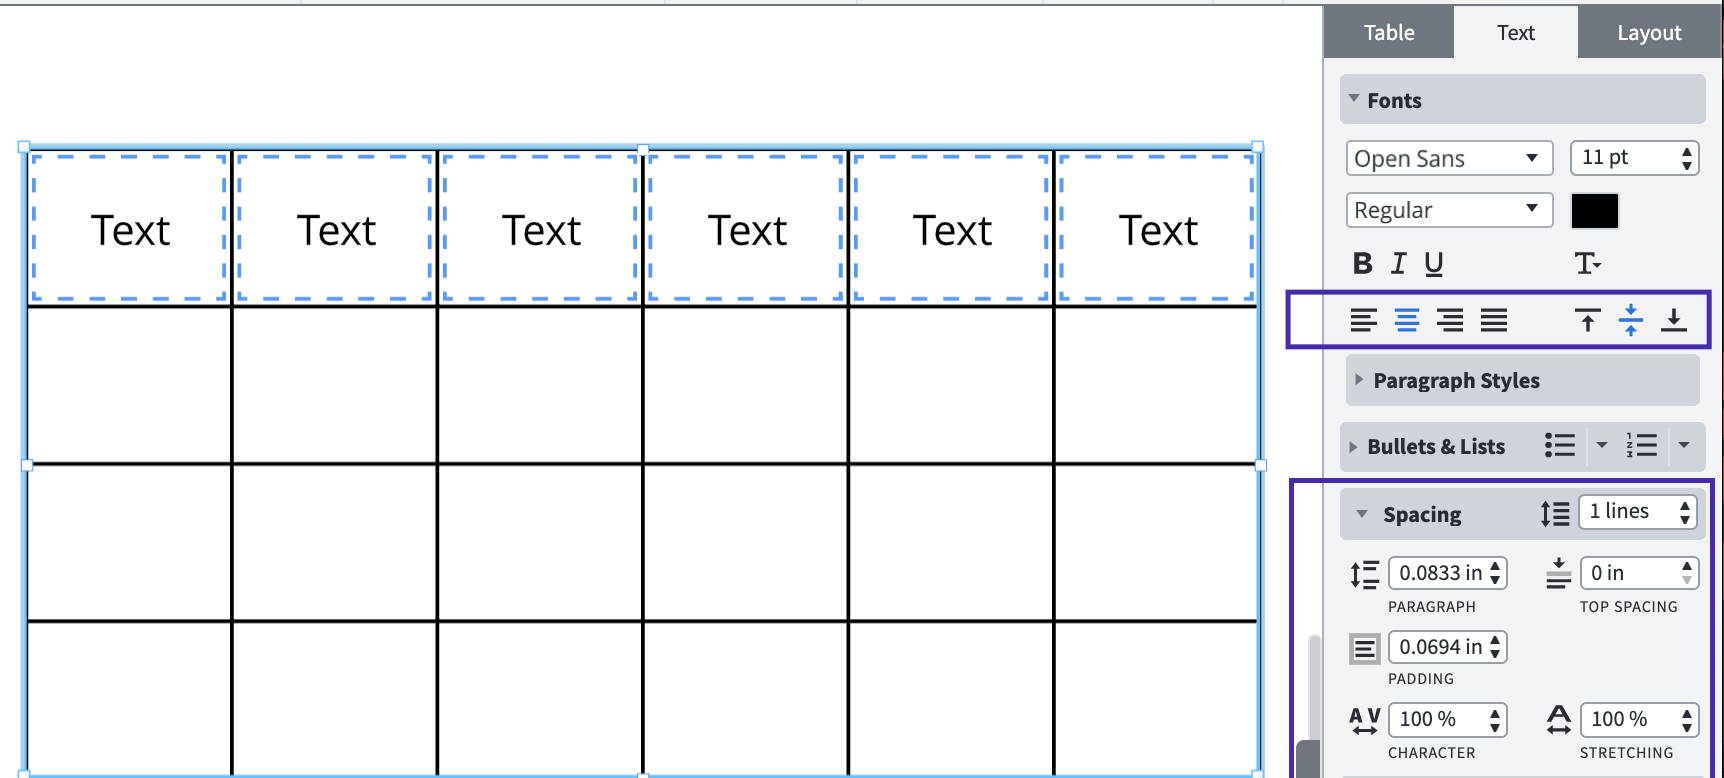The width and height of the screenshot is (1724, 778).
Task: Toggle bold formatting
Action: click(1363, 263)
